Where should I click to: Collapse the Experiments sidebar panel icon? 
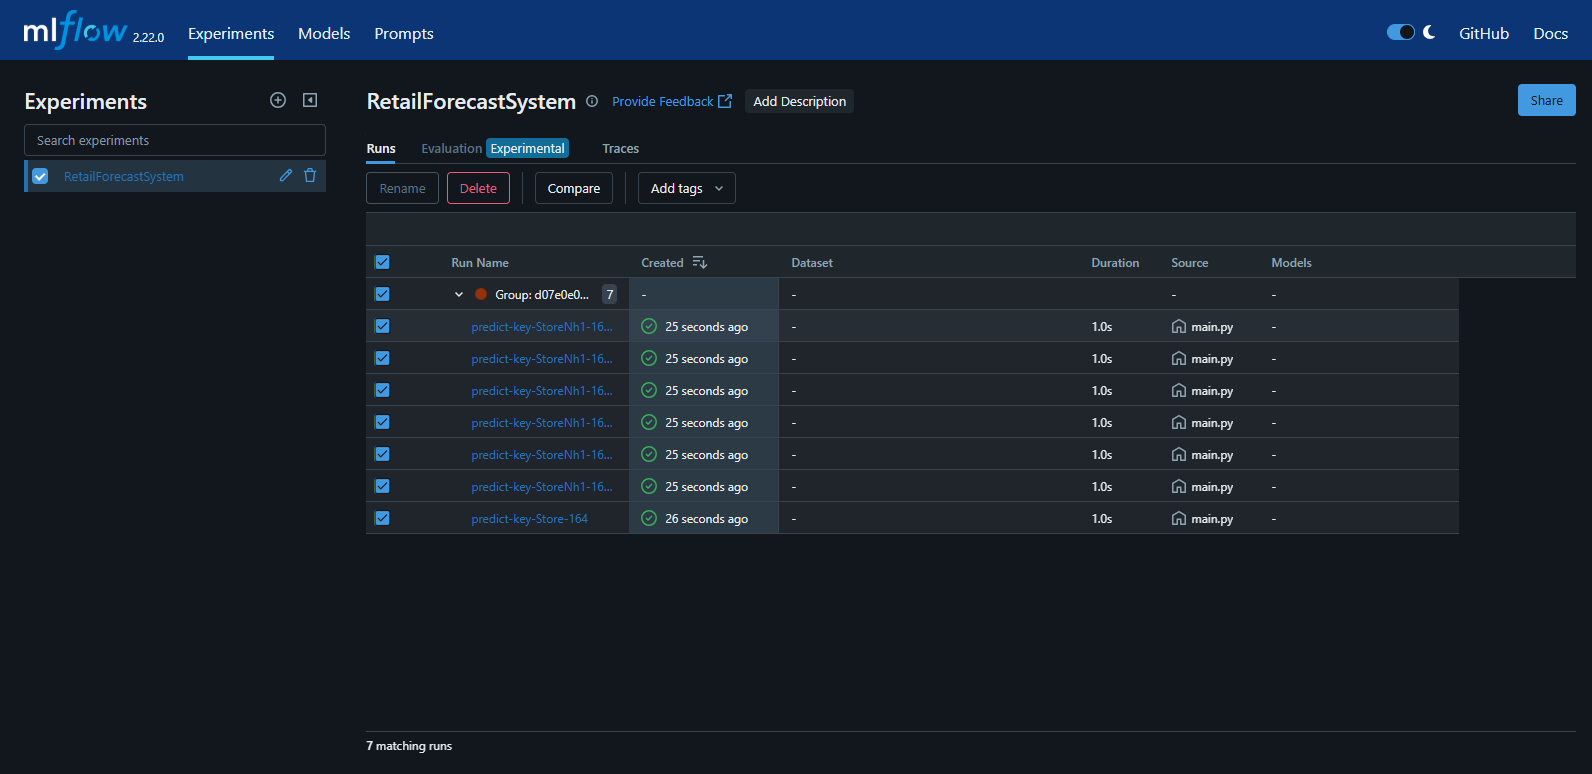310,100
